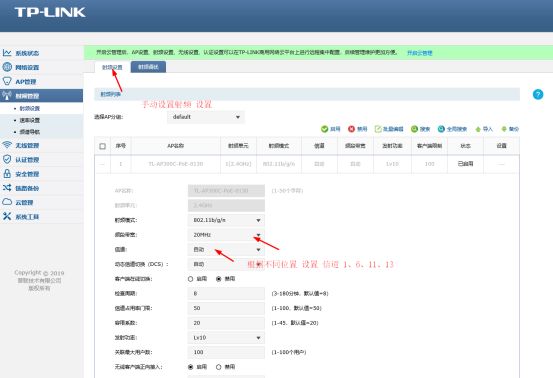Image resolution: width=553 pixels, height=378 pixels.
Task: Click the greyed-out 2.4GHz RF unit field
Action: coord(226,206)
